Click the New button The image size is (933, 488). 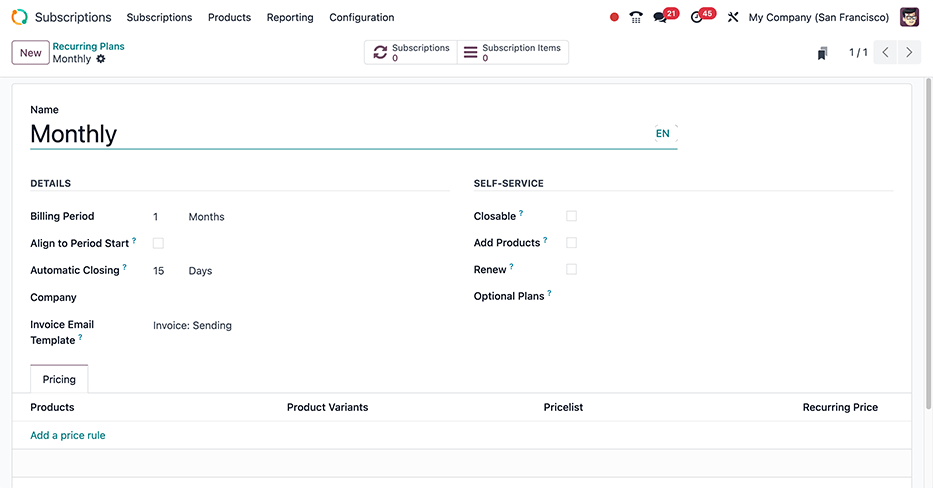[x=30, y=53]
